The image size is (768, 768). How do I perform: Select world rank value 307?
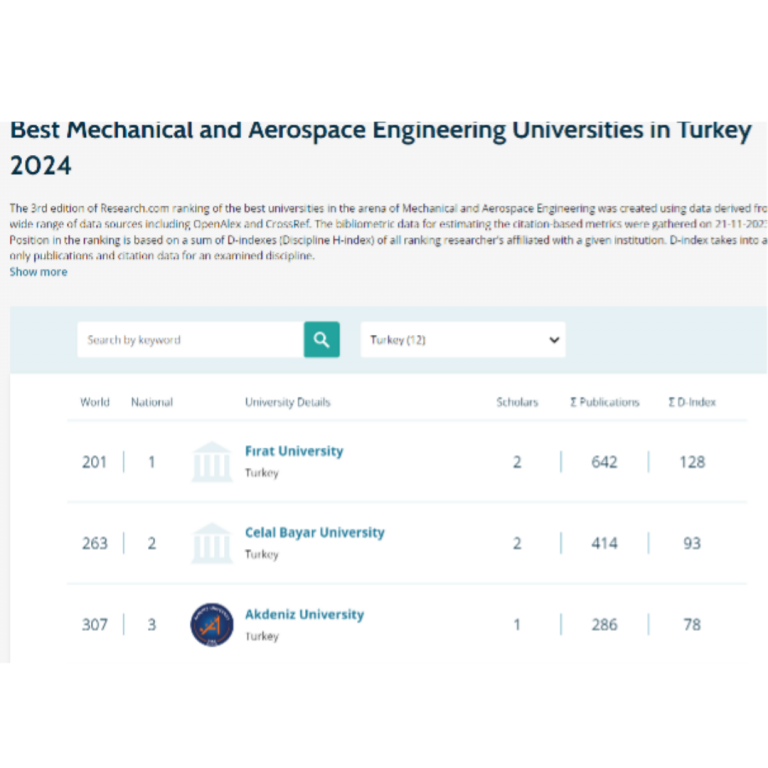[95, 624]
